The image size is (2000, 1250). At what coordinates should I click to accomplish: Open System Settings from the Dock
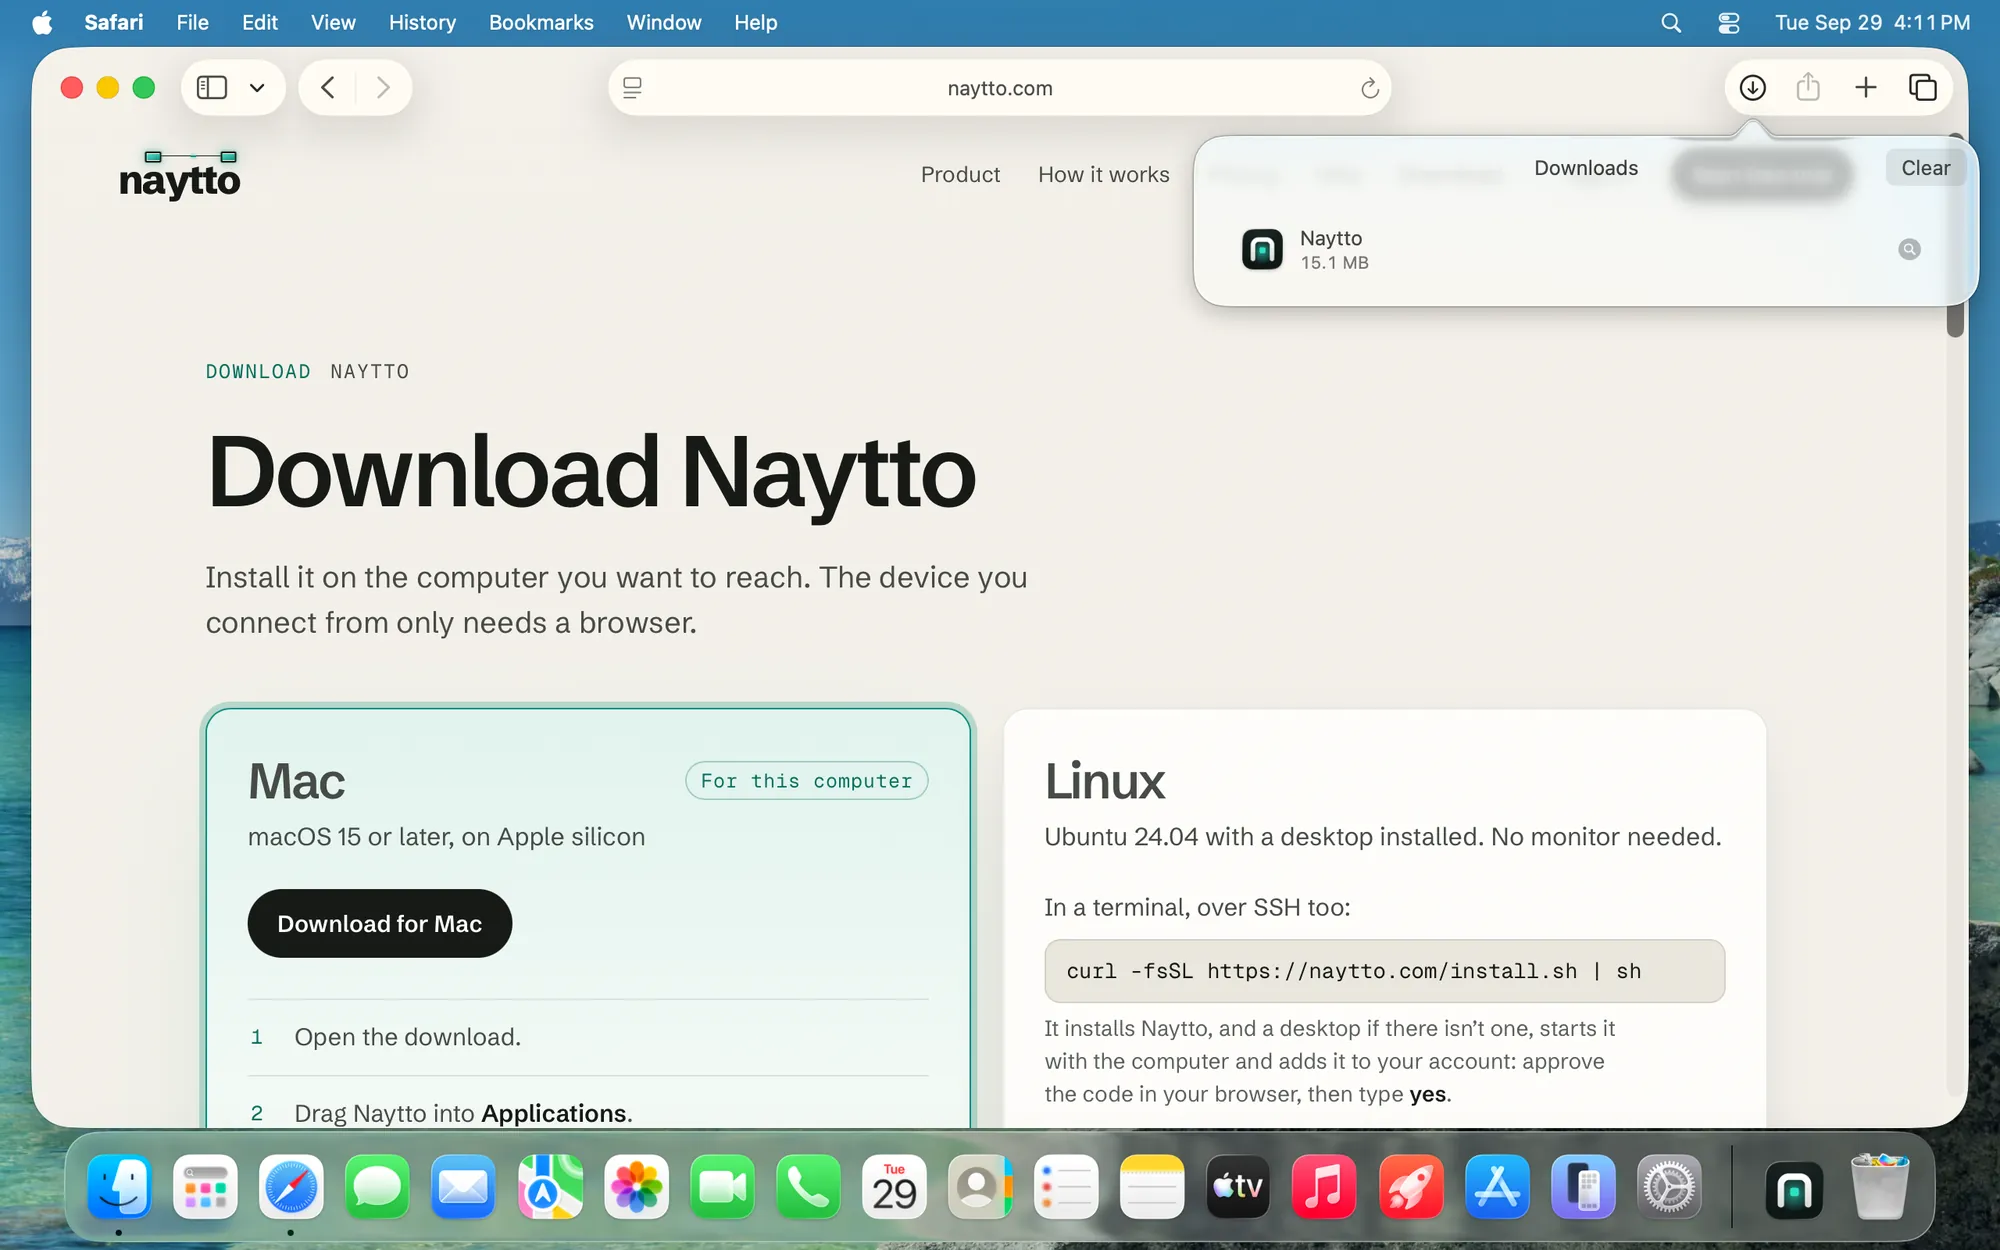(x=1669, y=1187)
